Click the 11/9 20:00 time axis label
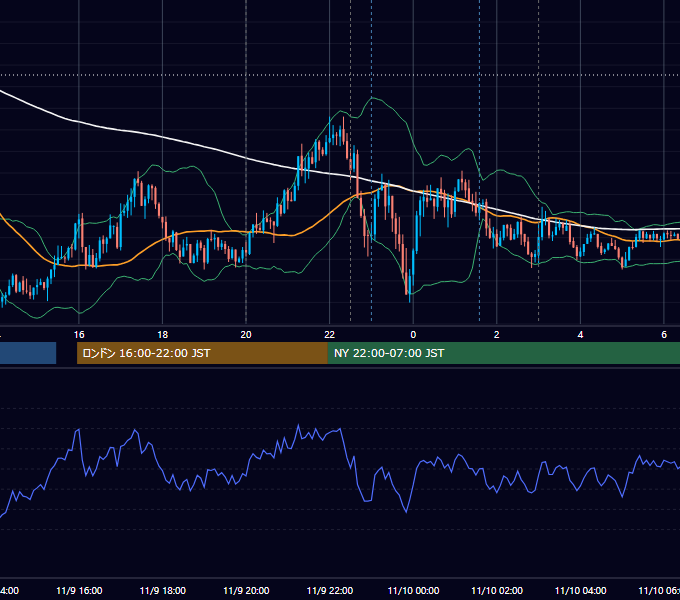Screen dimensions: 680x600 tap(246, 591)
